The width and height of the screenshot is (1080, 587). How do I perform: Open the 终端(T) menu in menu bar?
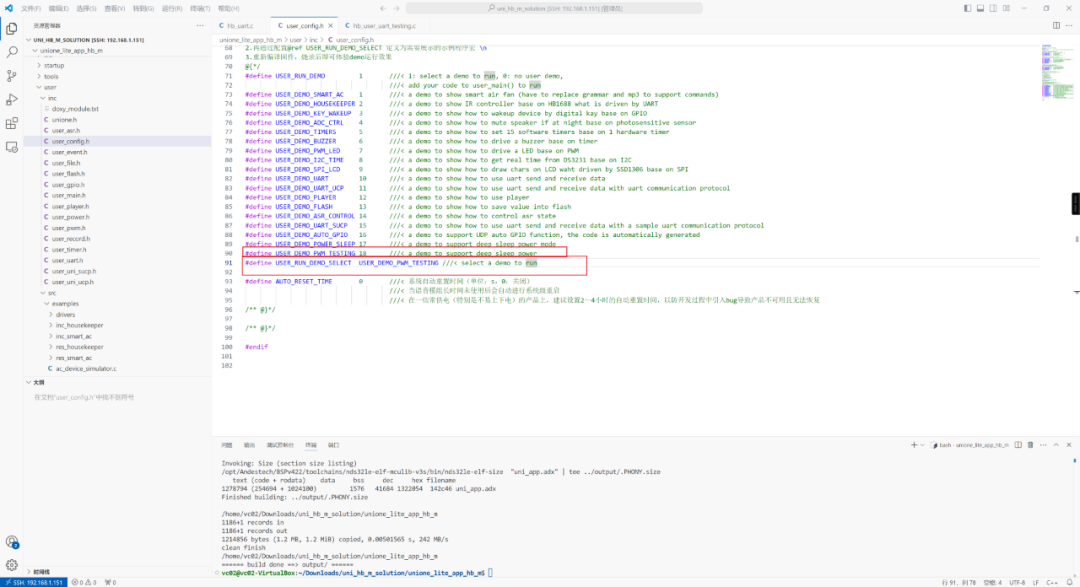click(x=200, y=8)
